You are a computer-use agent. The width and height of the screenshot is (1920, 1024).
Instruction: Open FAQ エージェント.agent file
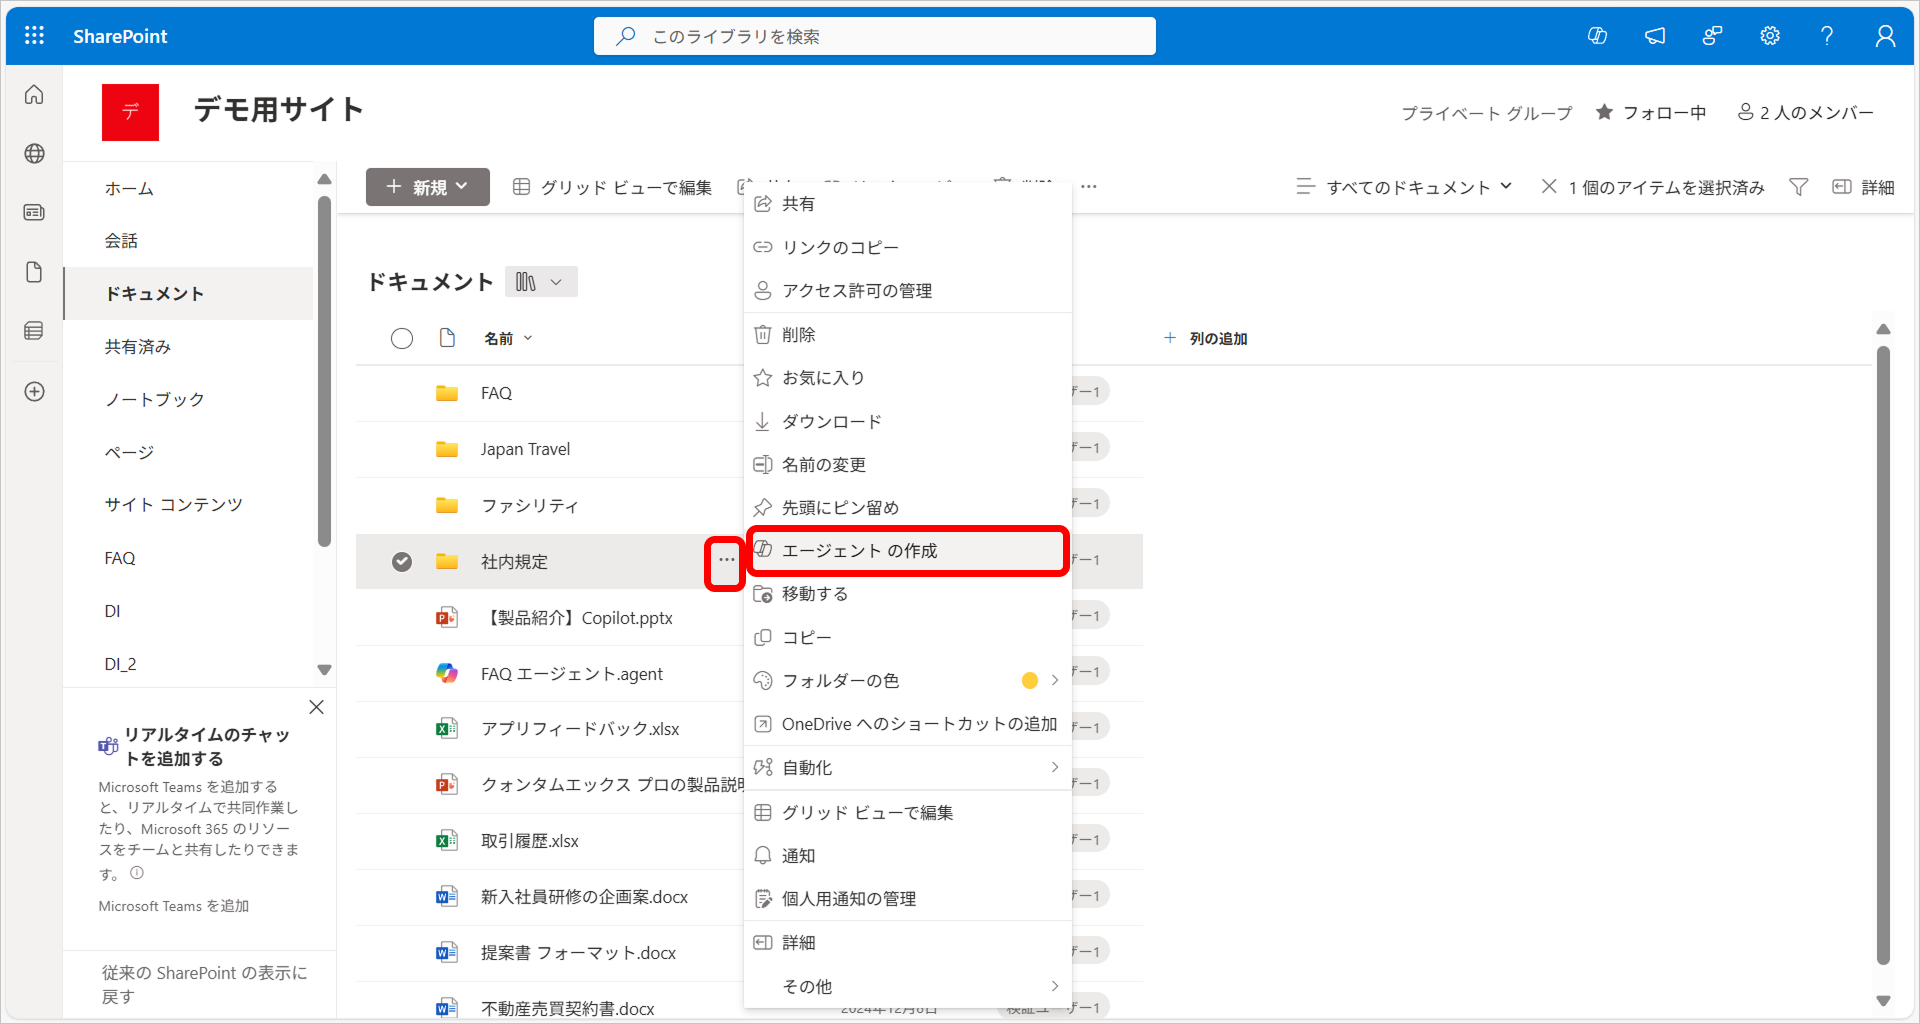(571, 674)
